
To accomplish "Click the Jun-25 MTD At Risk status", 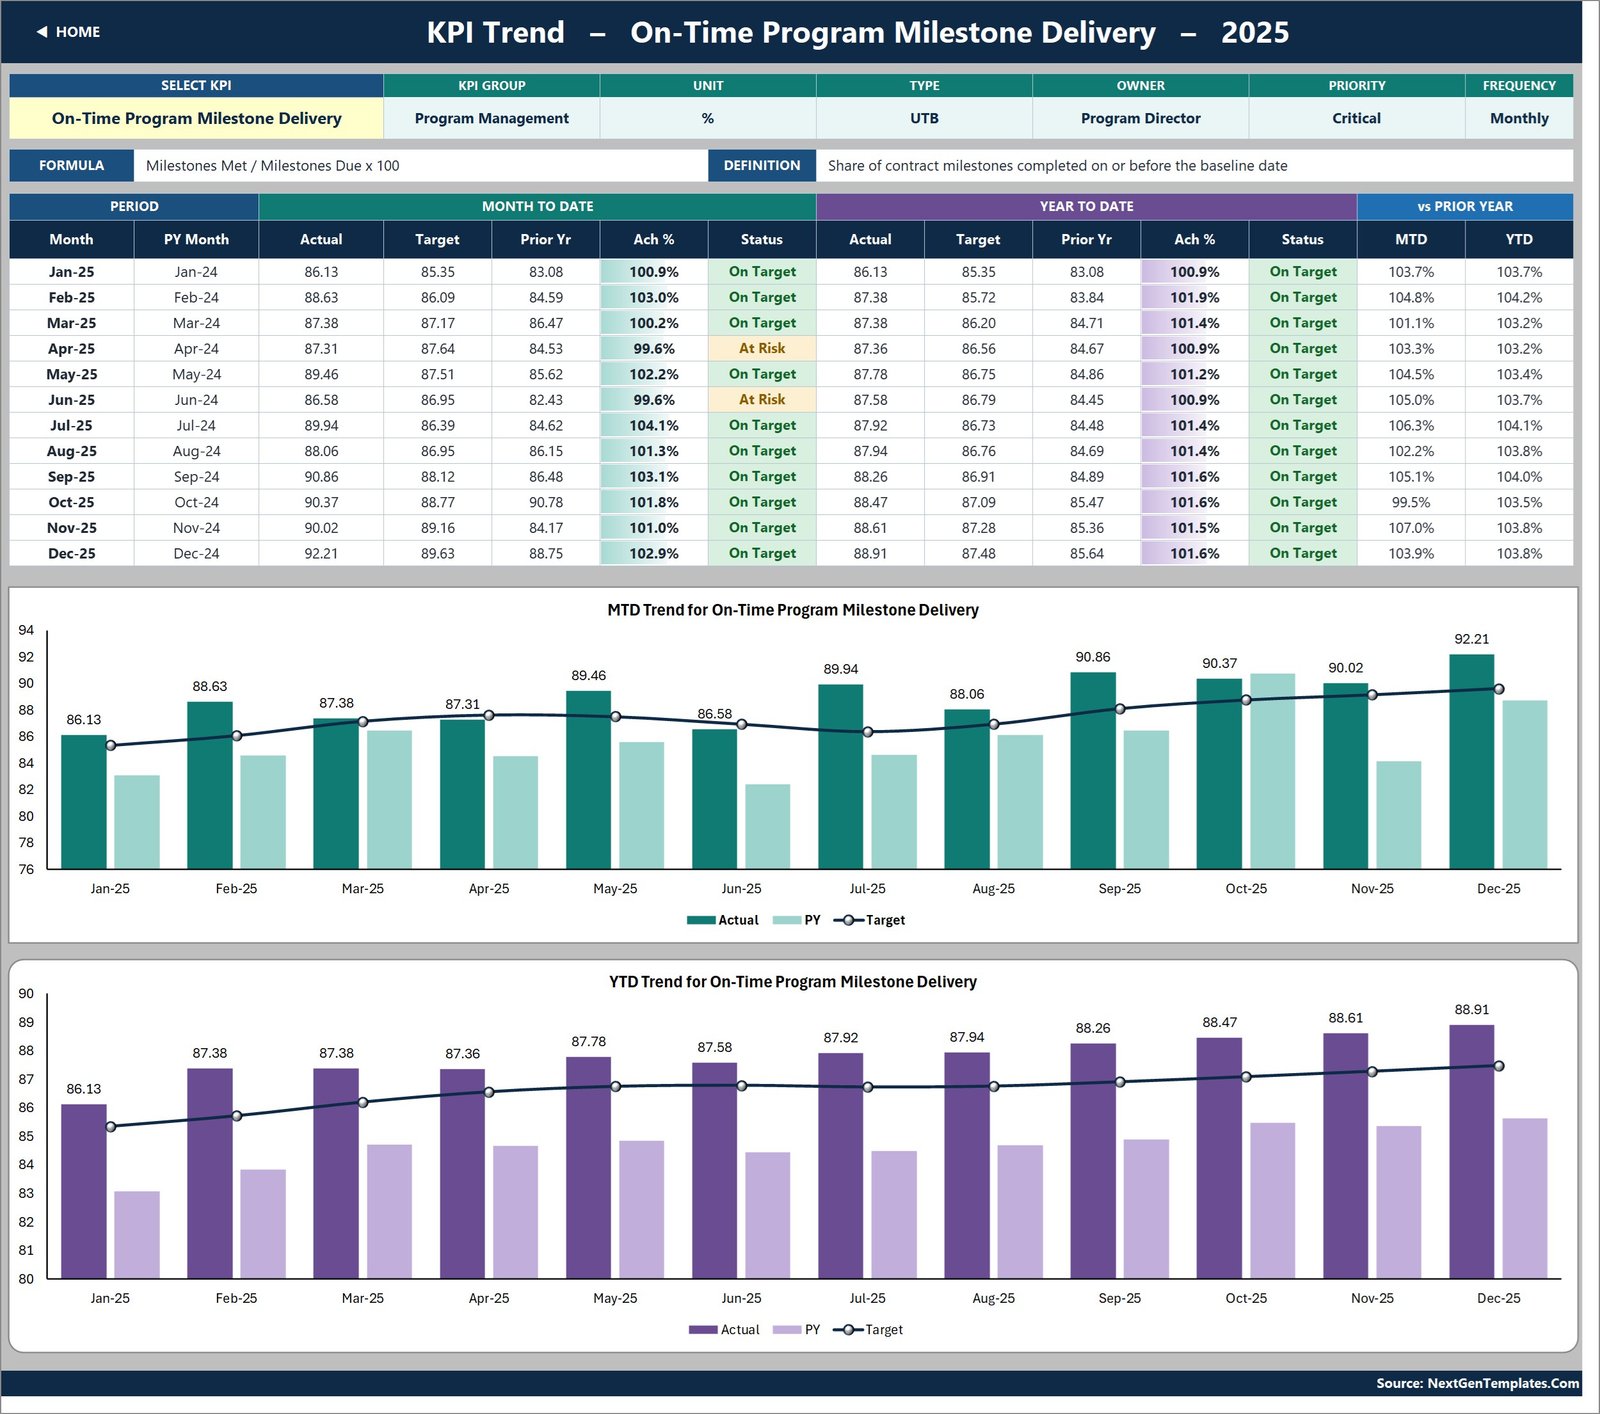I will pyautogui.click(x=762, y=400).
